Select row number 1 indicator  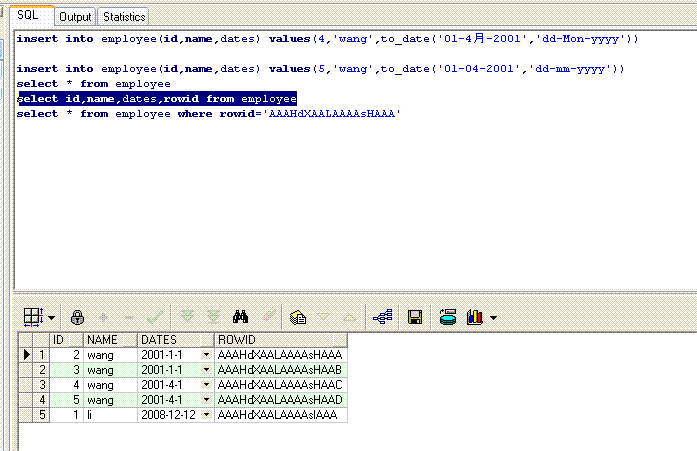(x=41, y=355)
